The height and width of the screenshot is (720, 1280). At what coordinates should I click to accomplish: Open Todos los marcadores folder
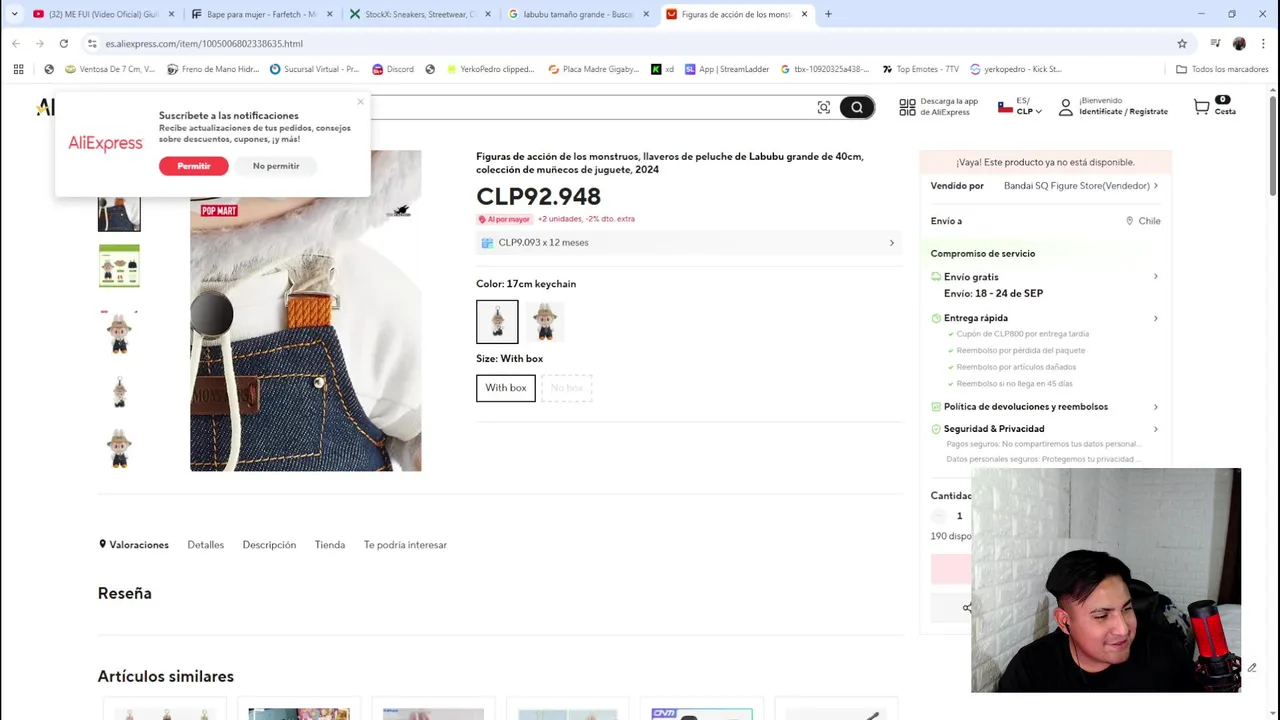(1222, 69)
